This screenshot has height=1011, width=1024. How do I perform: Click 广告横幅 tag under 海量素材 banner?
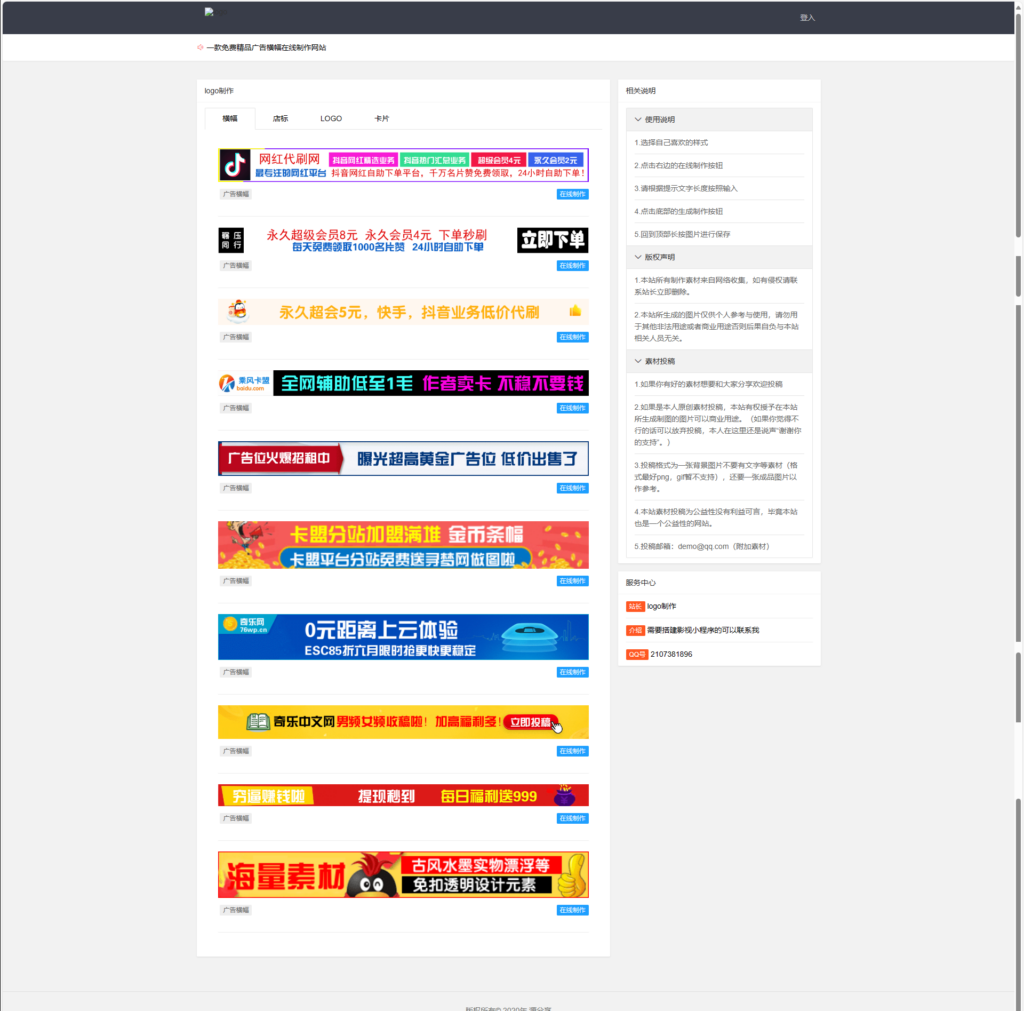click(236, 910)
